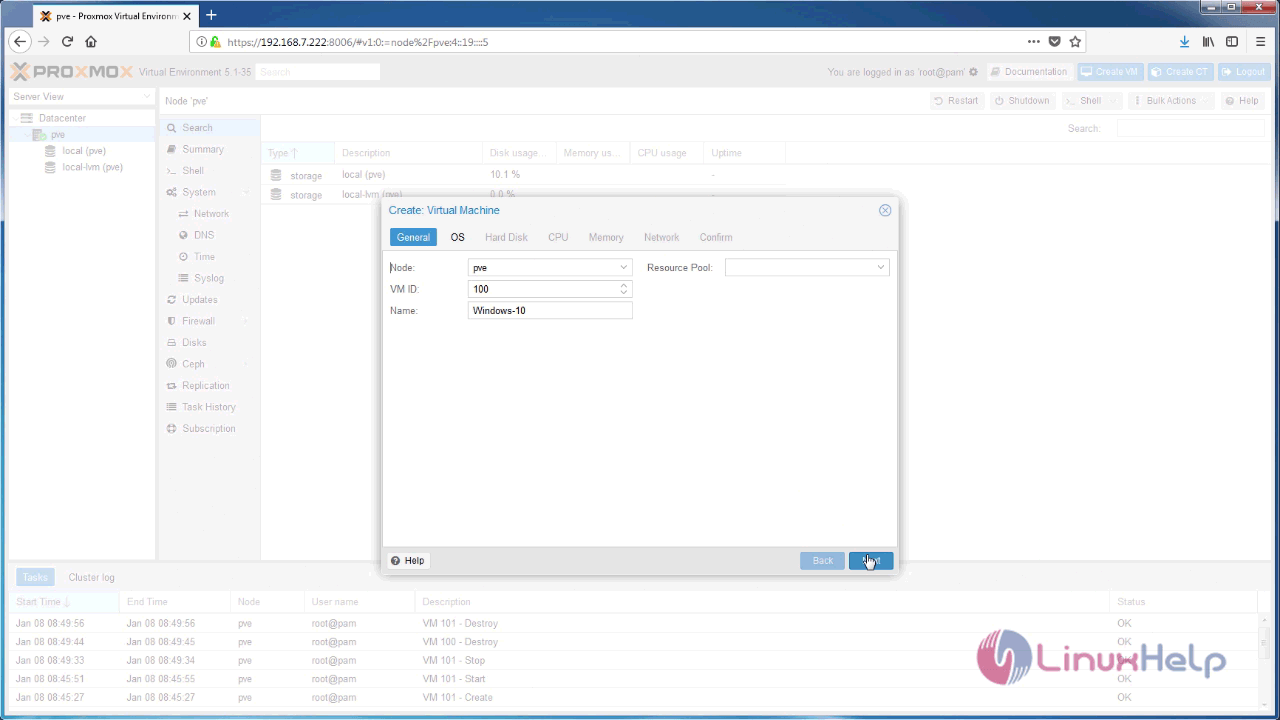
Task: Click the storage search field on the right
Action: coord(1190,129)
